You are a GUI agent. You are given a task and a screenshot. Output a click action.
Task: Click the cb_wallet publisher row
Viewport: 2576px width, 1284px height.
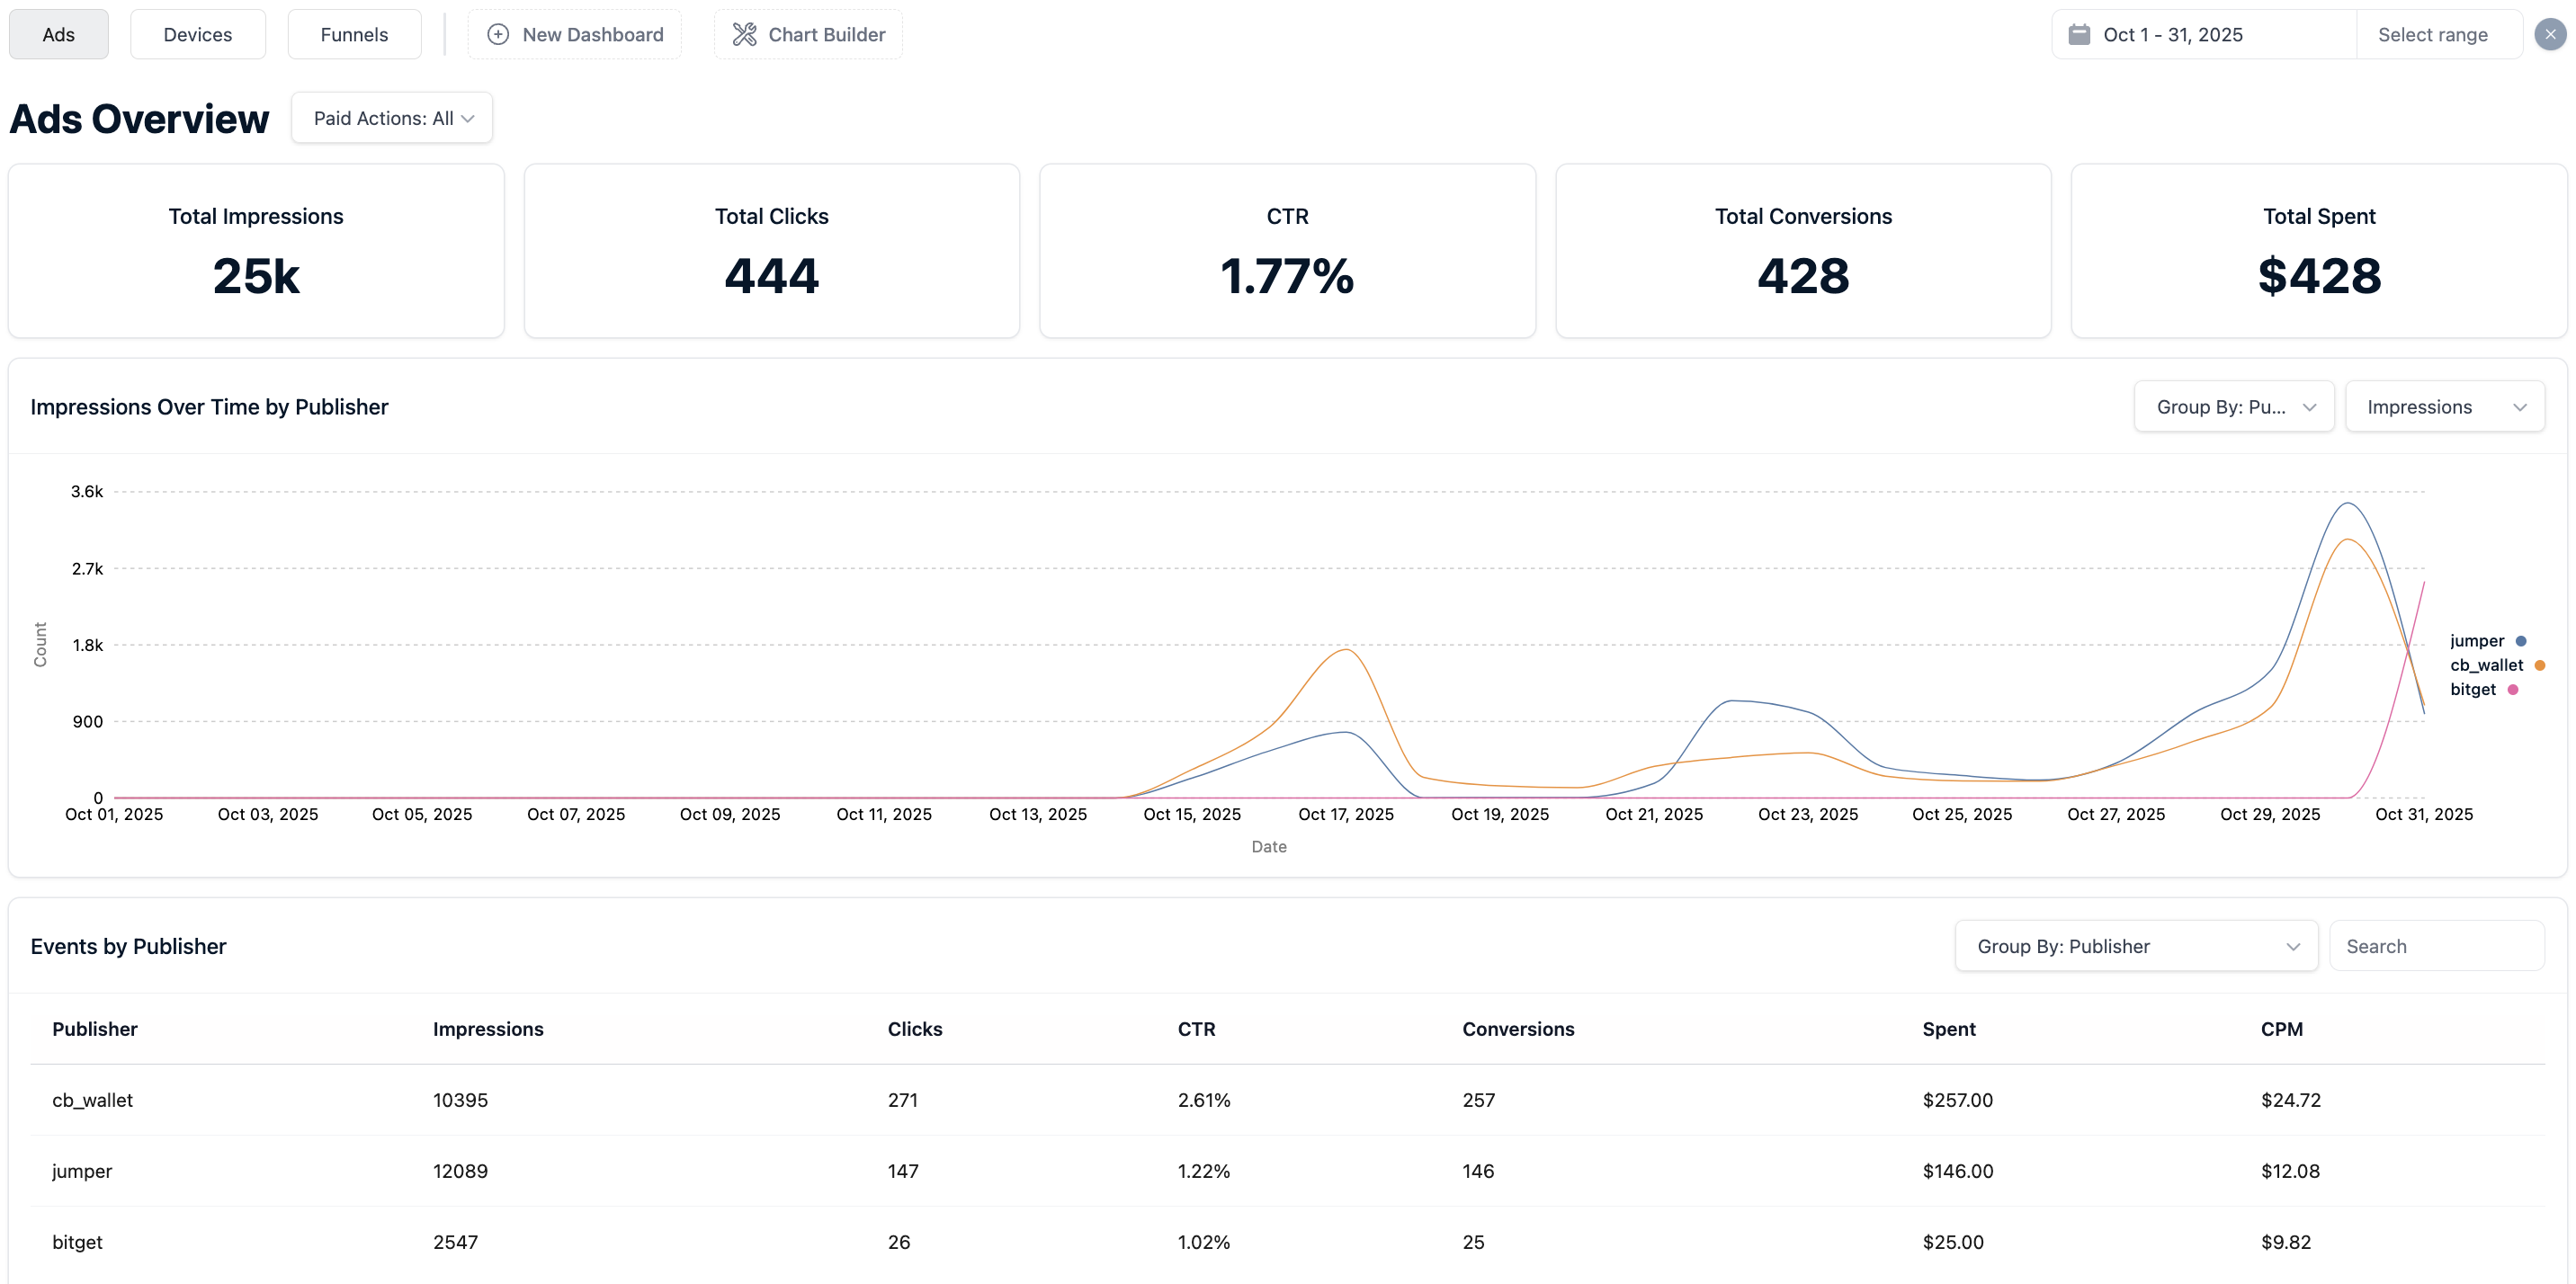[92, 1100]
